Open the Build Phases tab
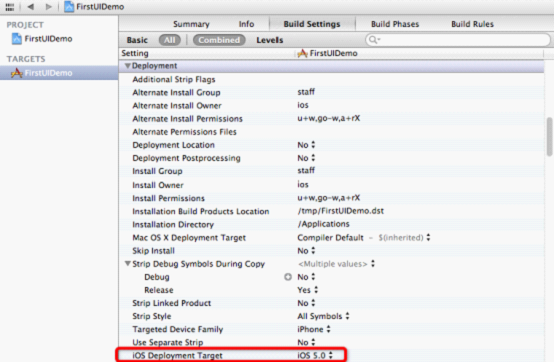 pos(395,24)
